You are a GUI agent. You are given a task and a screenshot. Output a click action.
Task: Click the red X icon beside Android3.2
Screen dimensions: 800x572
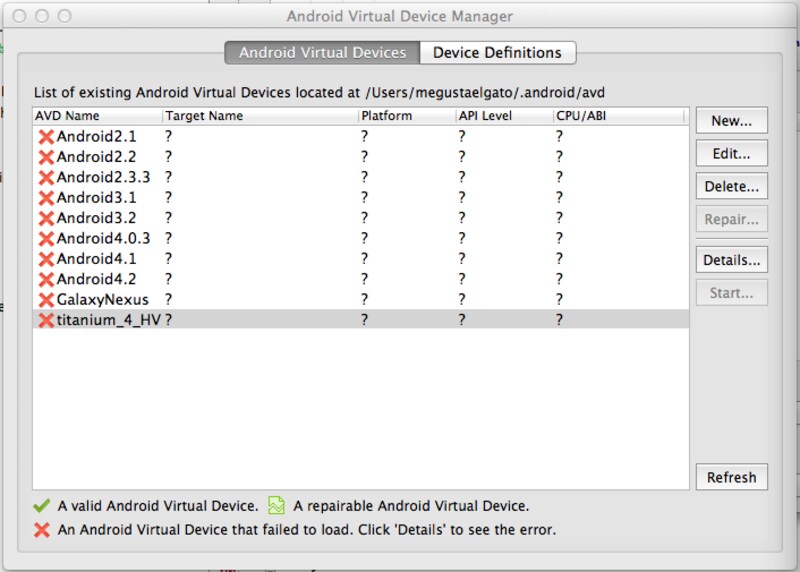pyautogui.click(x=45, y=218)
